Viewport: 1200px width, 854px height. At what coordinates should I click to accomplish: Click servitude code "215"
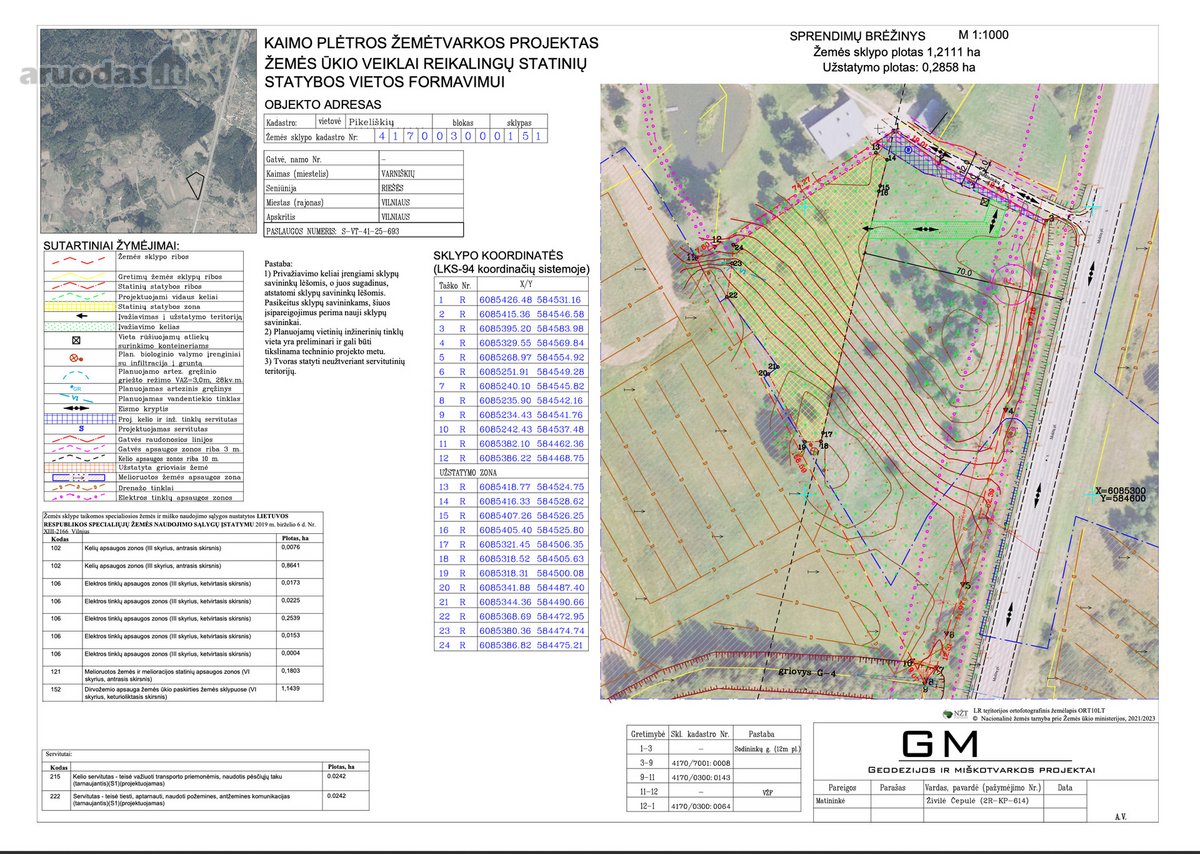pyautogui.click(x=56, y=777)
